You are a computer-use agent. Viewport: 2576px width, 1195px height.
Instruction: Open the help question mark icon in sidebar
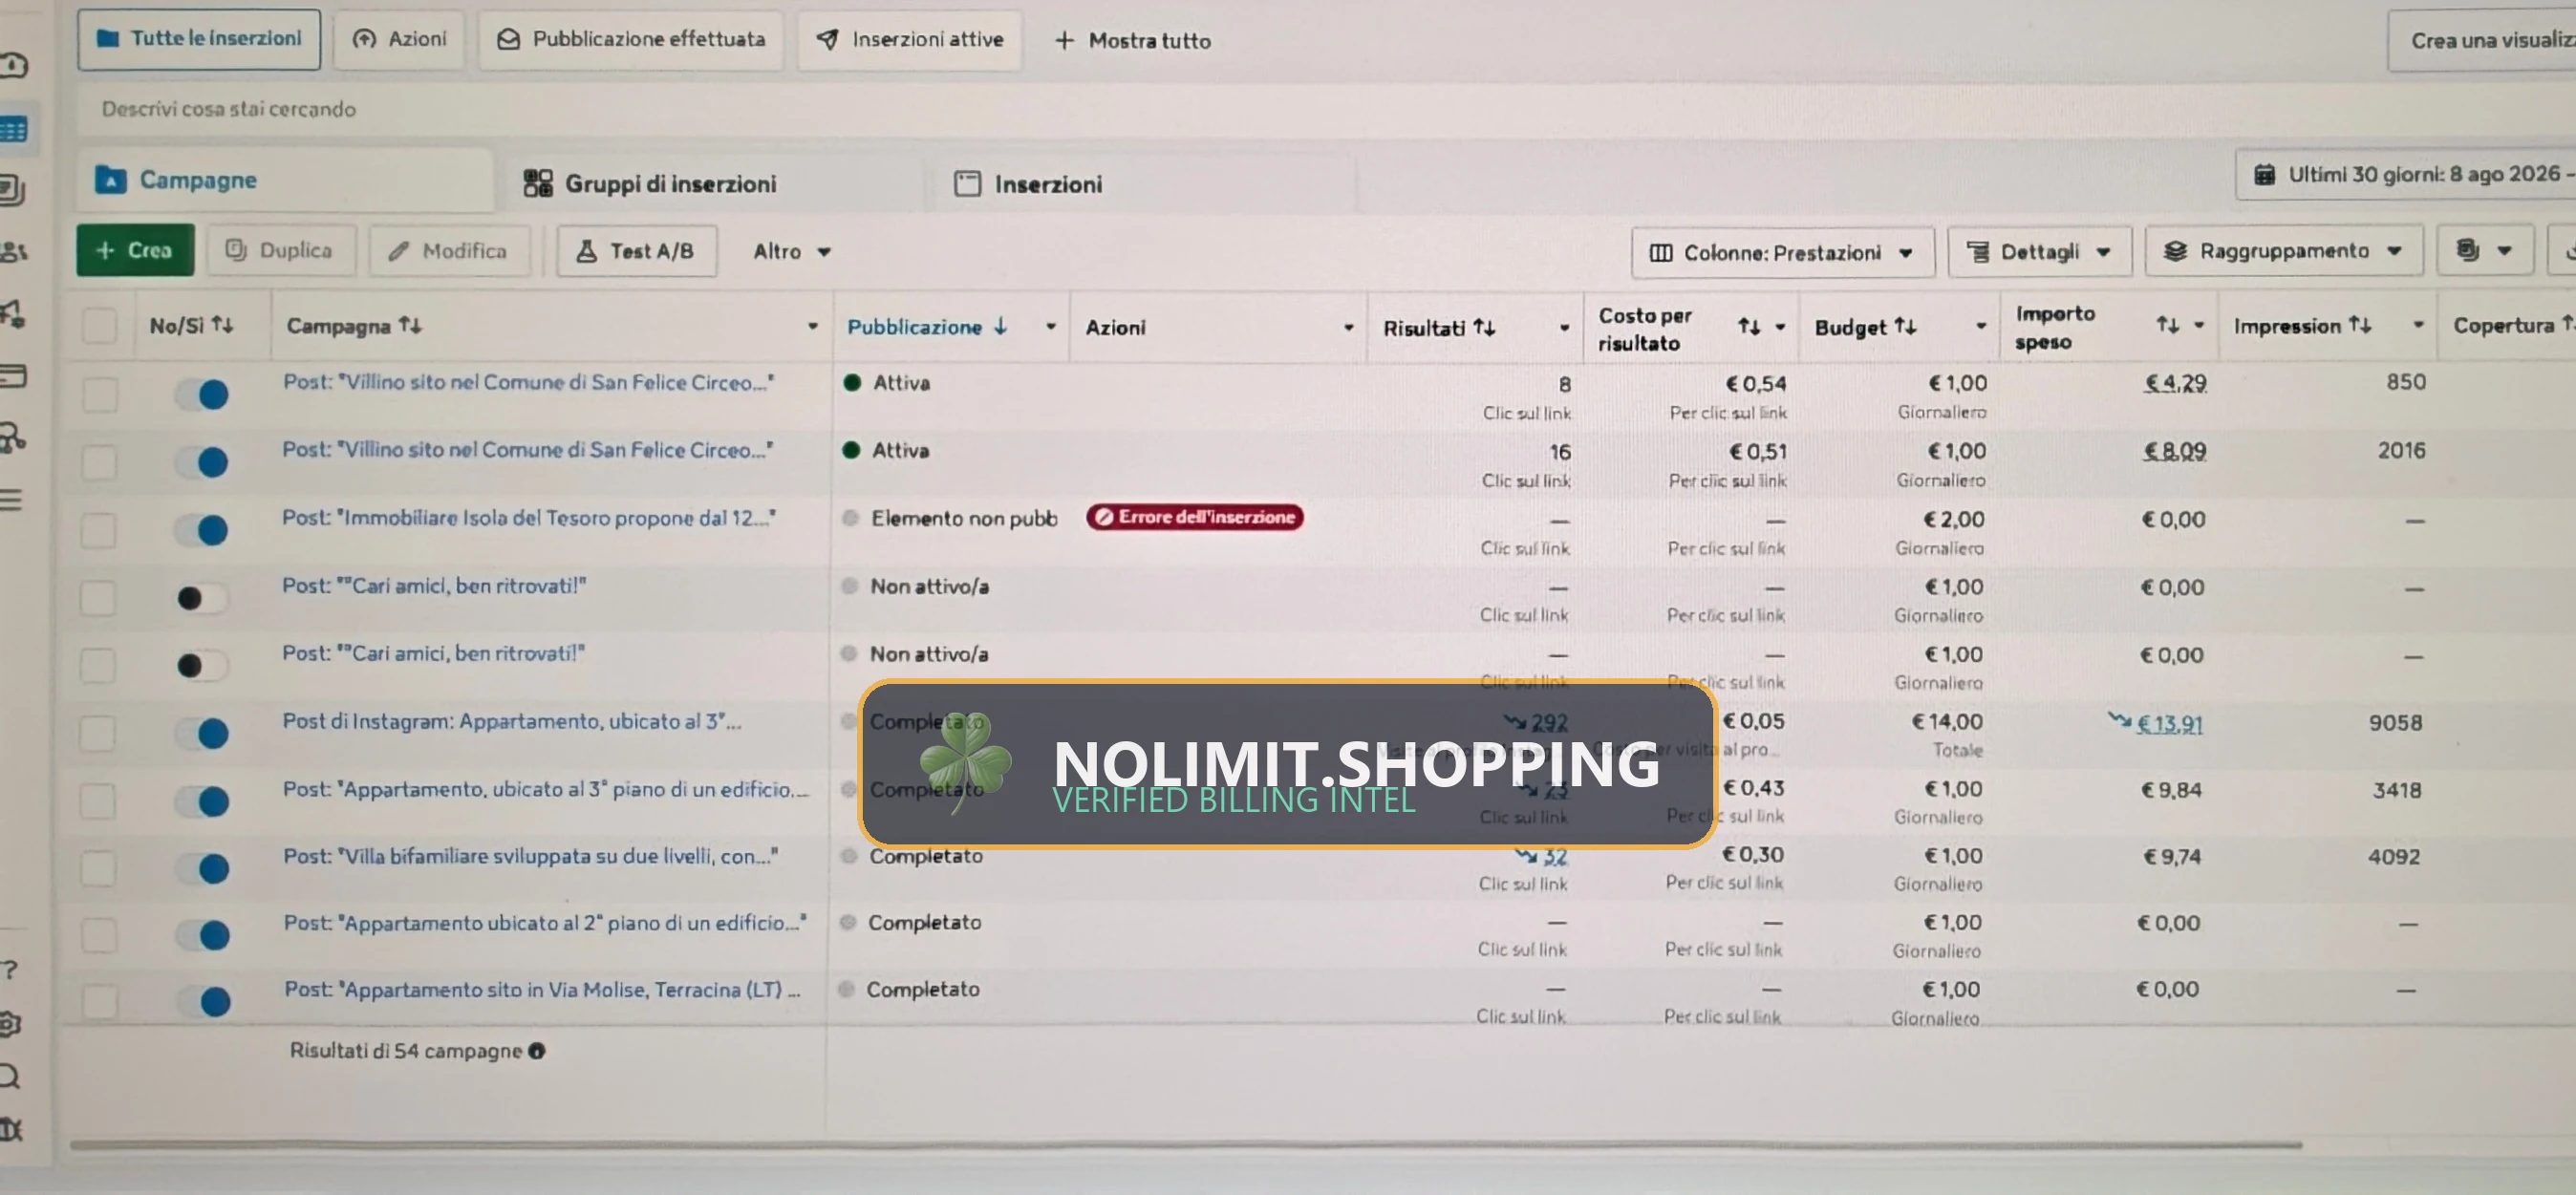pyautogui.click(x=10, y=969)
